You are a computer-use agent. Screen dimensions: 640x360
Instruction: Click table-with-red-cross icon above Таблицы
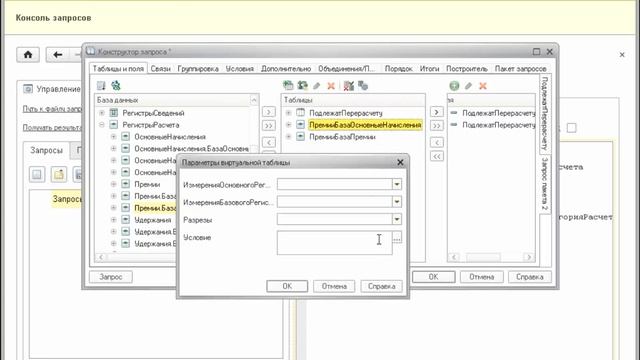(x=349, y=86)
